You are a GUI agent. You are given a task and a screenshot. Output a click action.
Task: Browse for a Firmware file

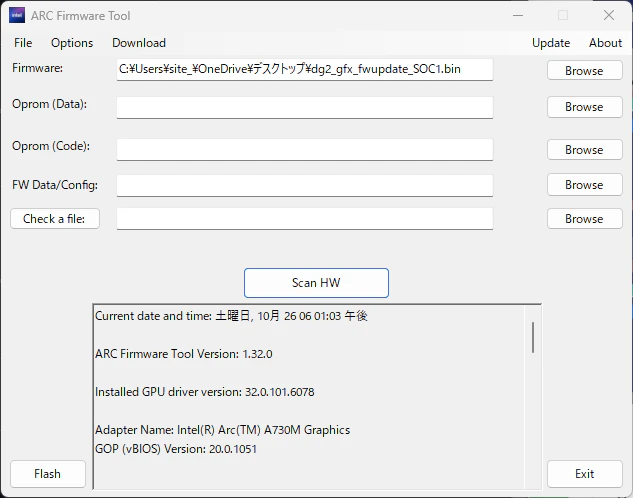[585, 71]
